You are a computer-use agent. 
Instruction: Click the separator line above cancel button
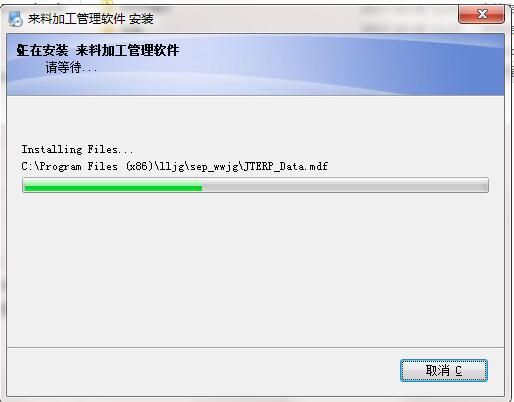pos(255,347)
